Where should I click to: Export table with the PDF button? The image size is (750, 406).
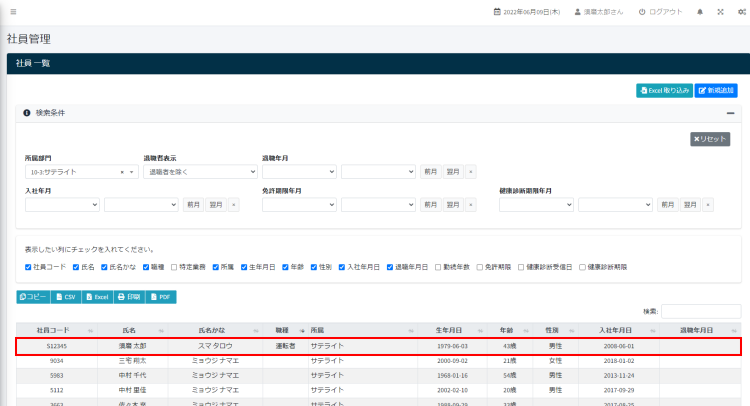pyautogui.click(x=160, y=297)
